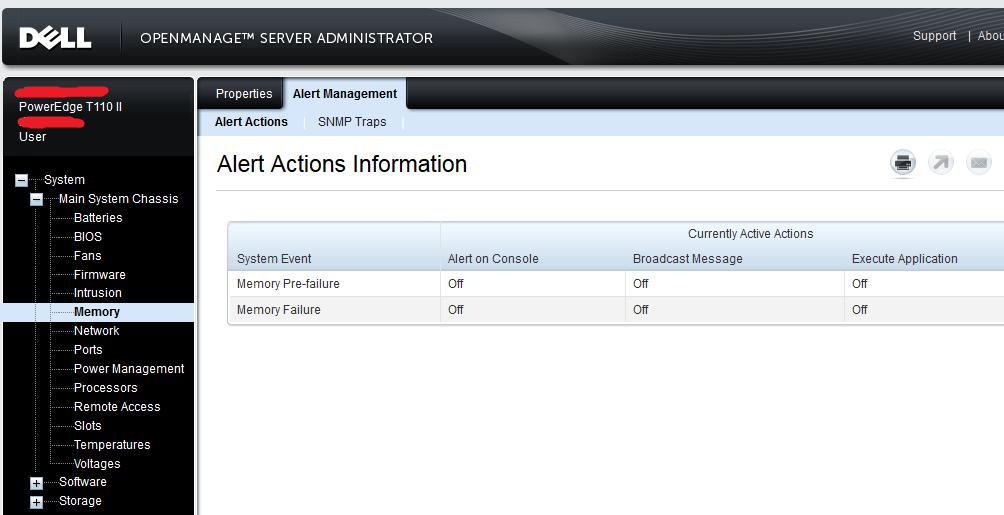
Task: Open Power Management in the tree
Action: (x=129, y=369)
